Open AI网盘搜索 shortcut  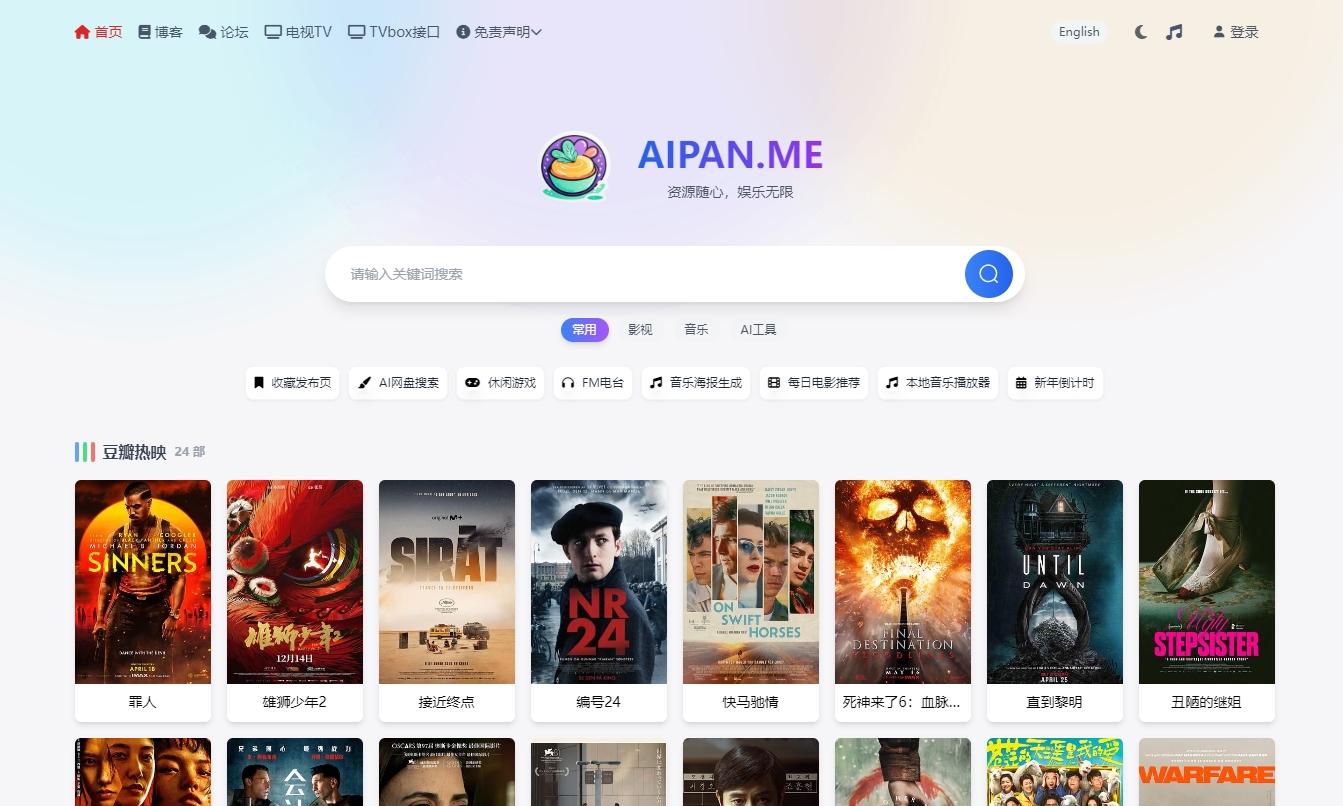(398, 383)
